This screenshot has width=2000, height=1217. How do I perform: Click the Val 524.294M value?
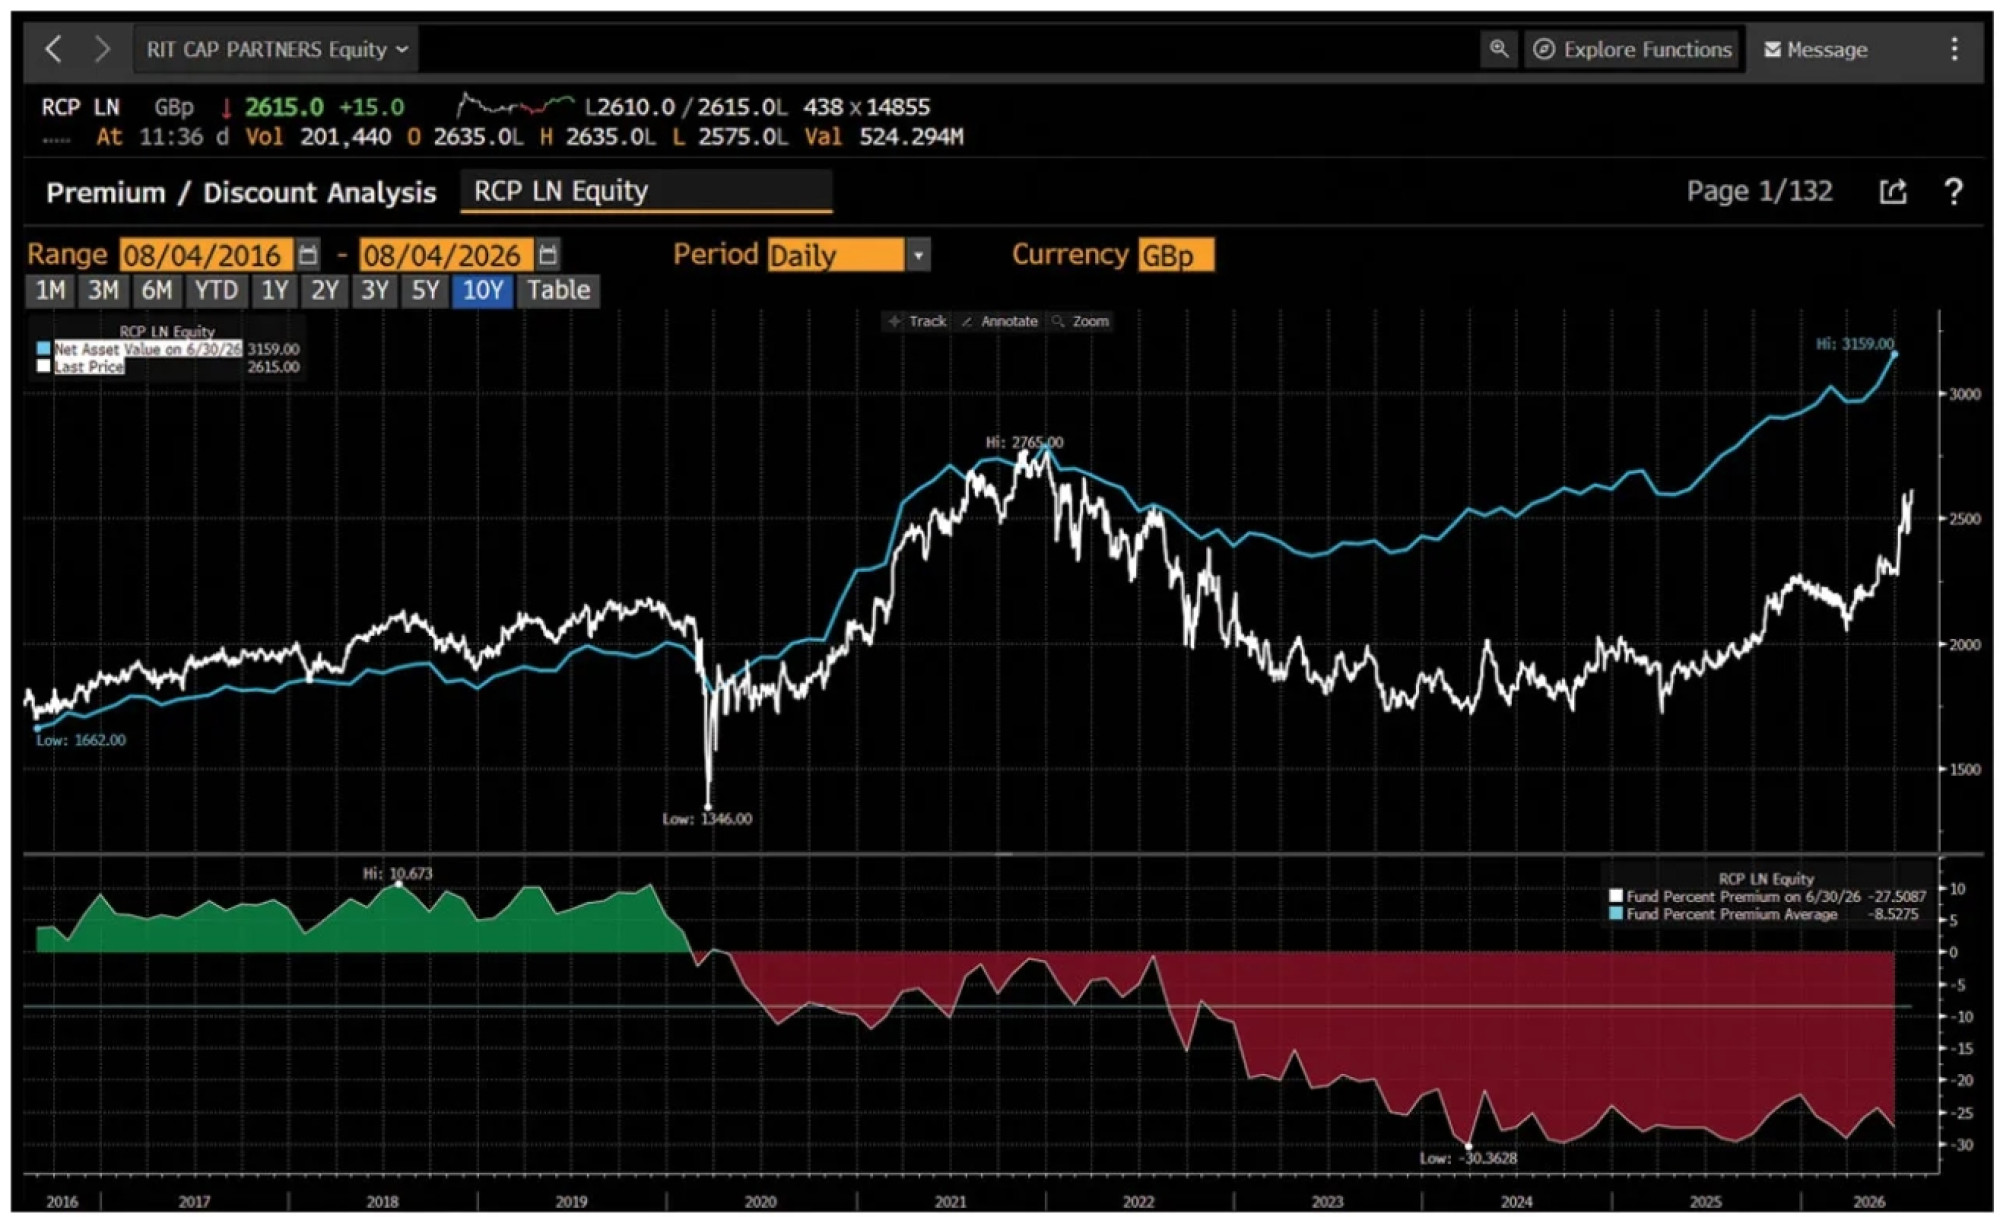pos(911,137)
